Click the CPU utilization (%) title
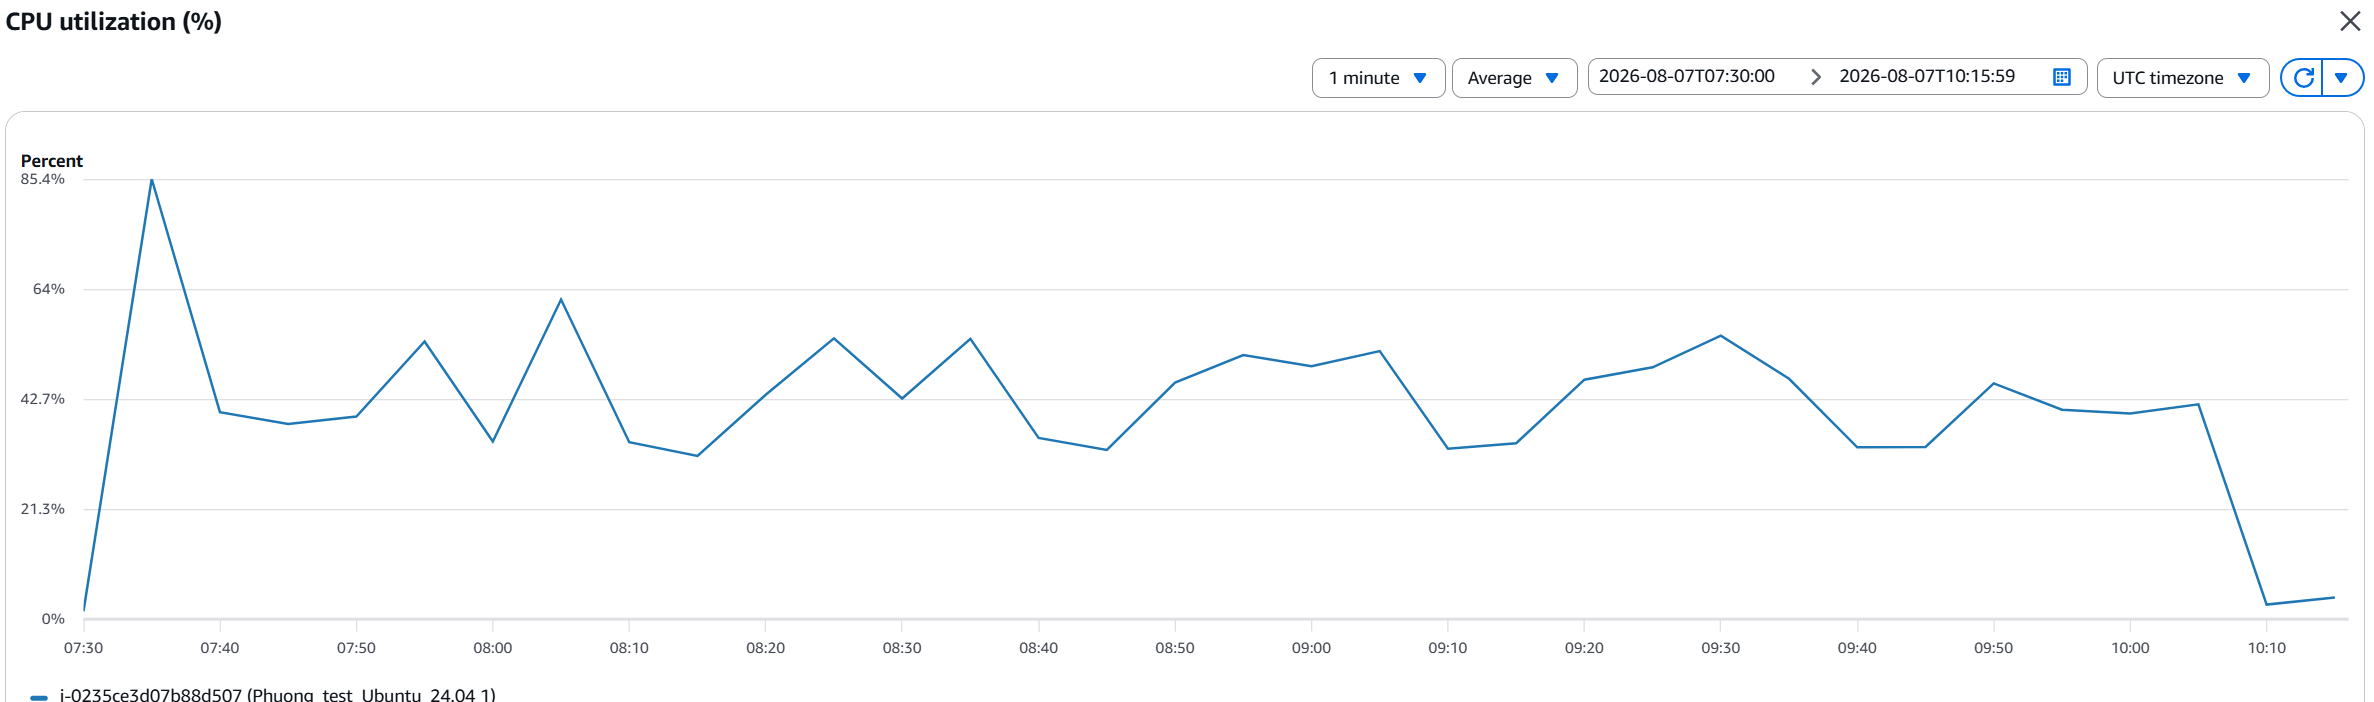 114,22
